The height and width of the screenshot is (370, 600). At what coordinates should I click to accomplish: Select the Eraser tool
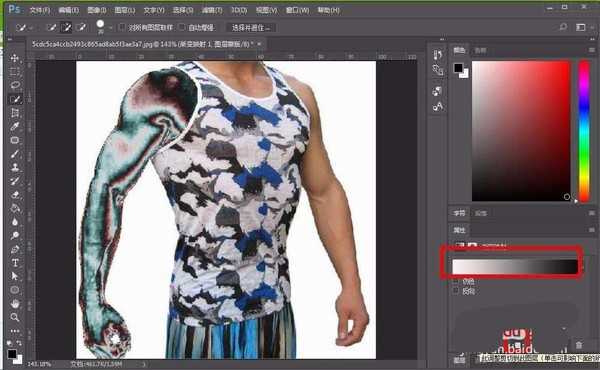[x=15, y=194]
